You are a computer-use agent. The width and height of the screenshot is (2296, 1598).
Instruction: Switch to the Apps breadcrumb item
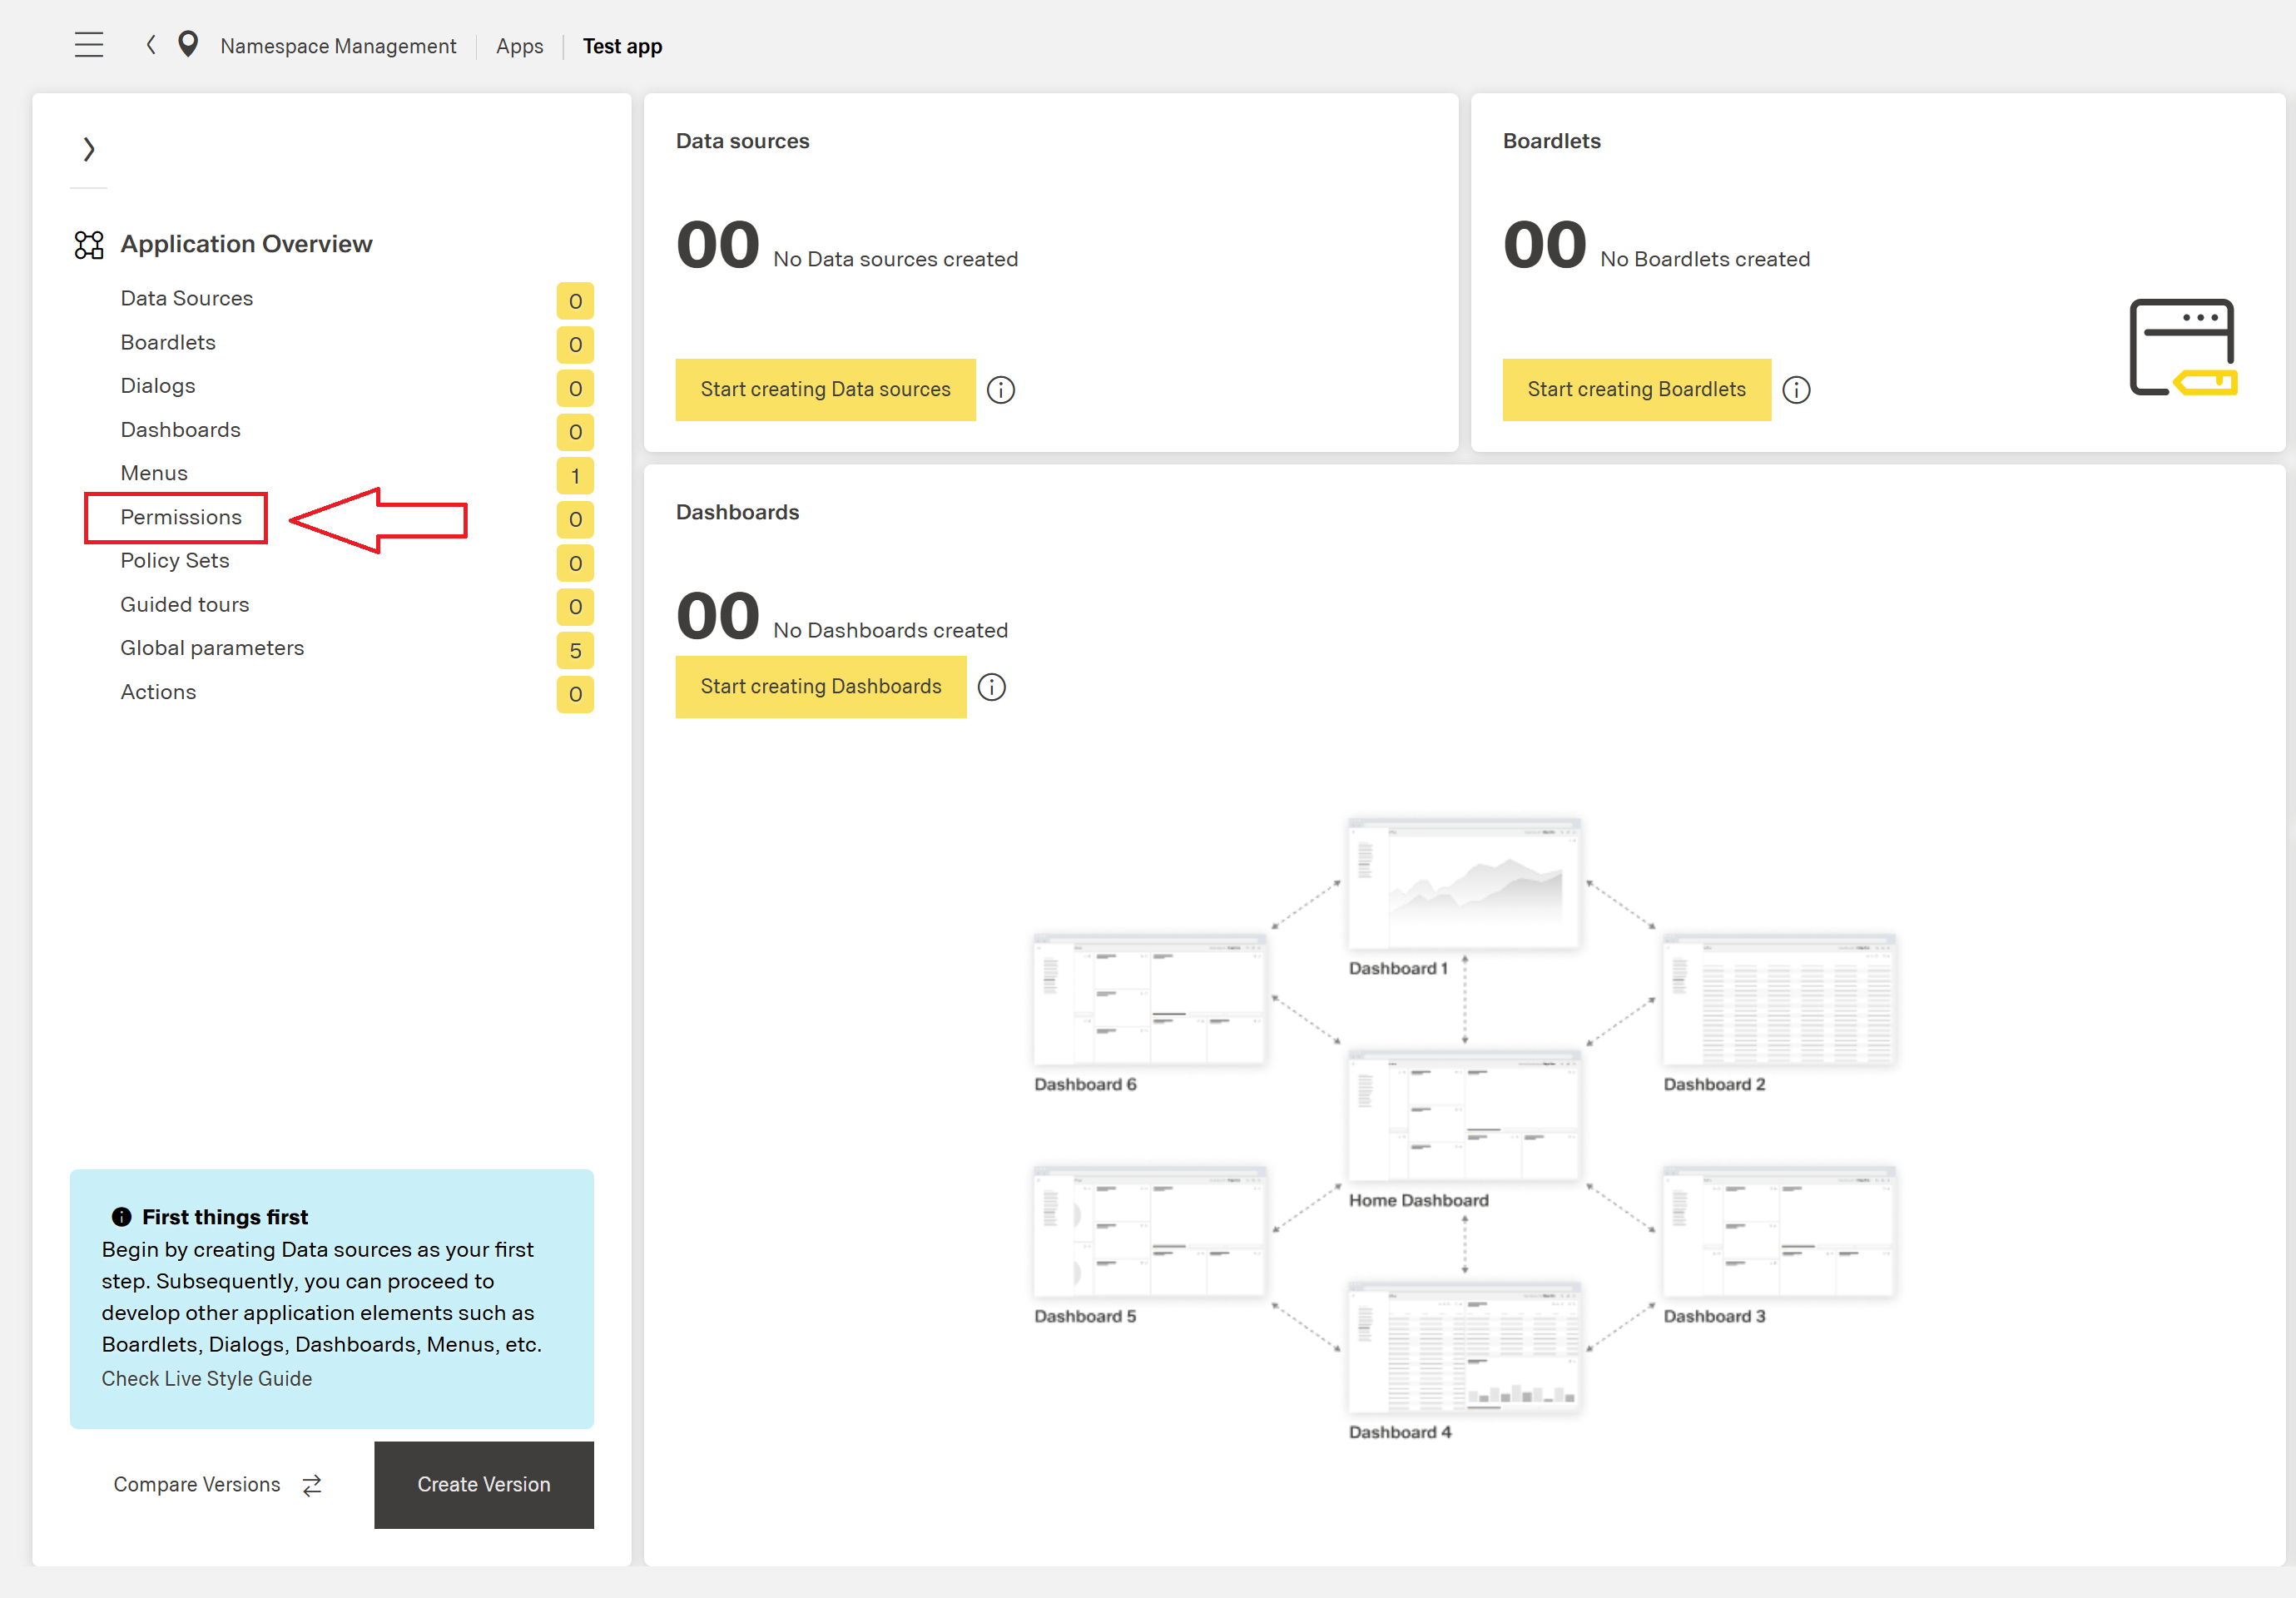click(519, 46)
